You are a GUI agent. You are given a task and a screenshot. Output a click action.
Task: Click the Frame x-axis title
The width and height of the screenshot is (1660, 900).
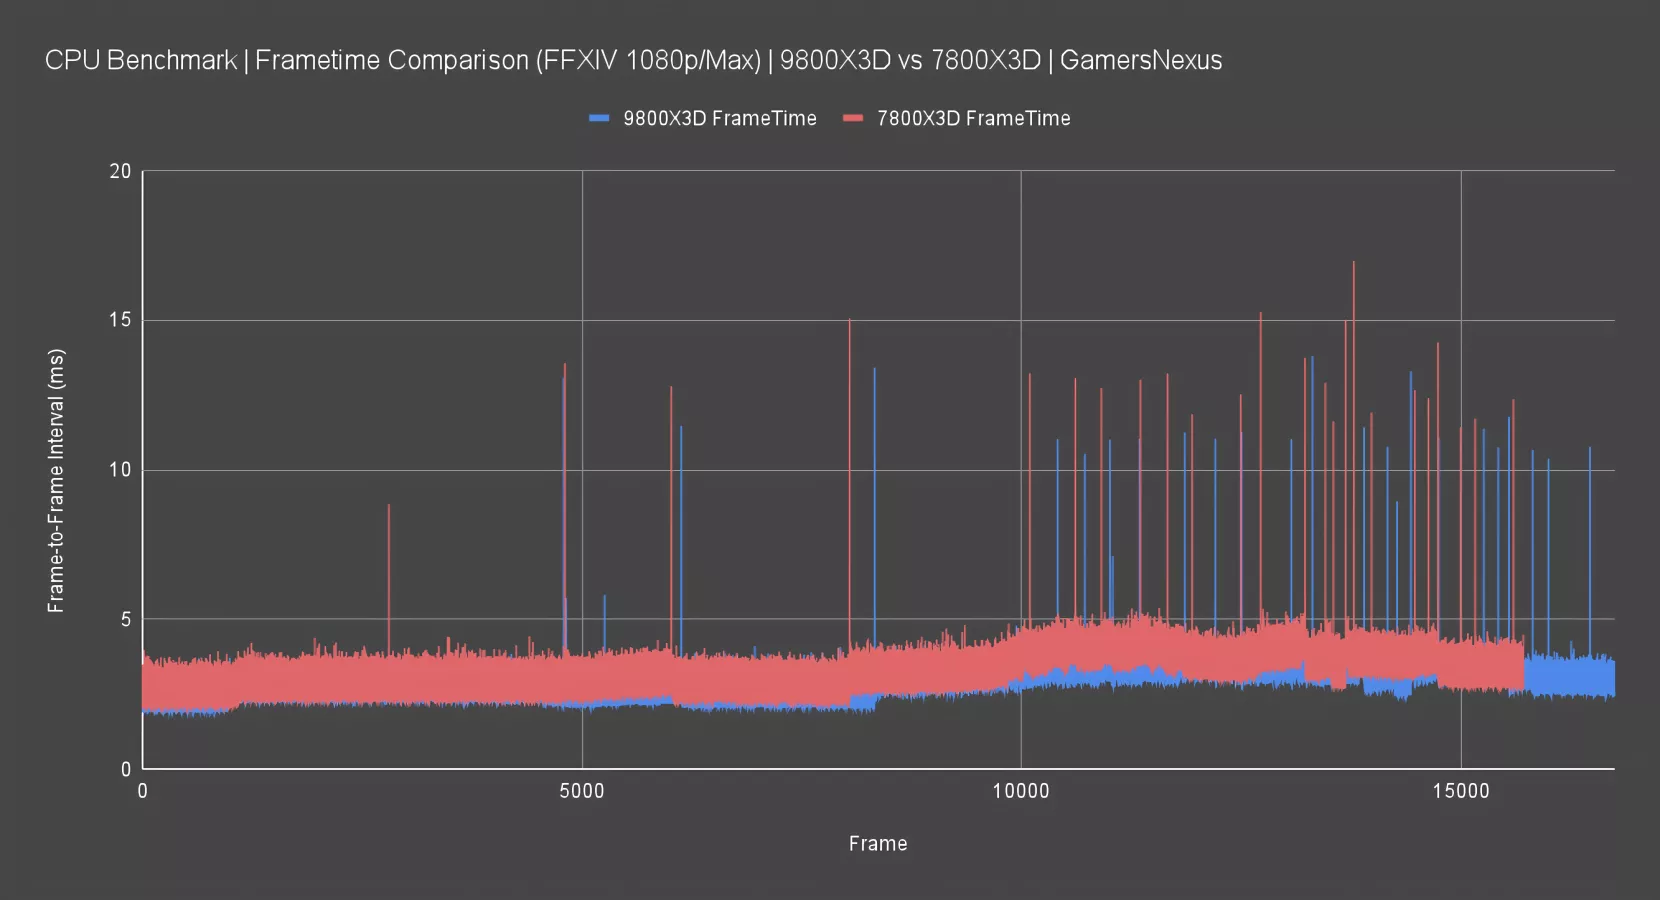(x=878, y=843)
